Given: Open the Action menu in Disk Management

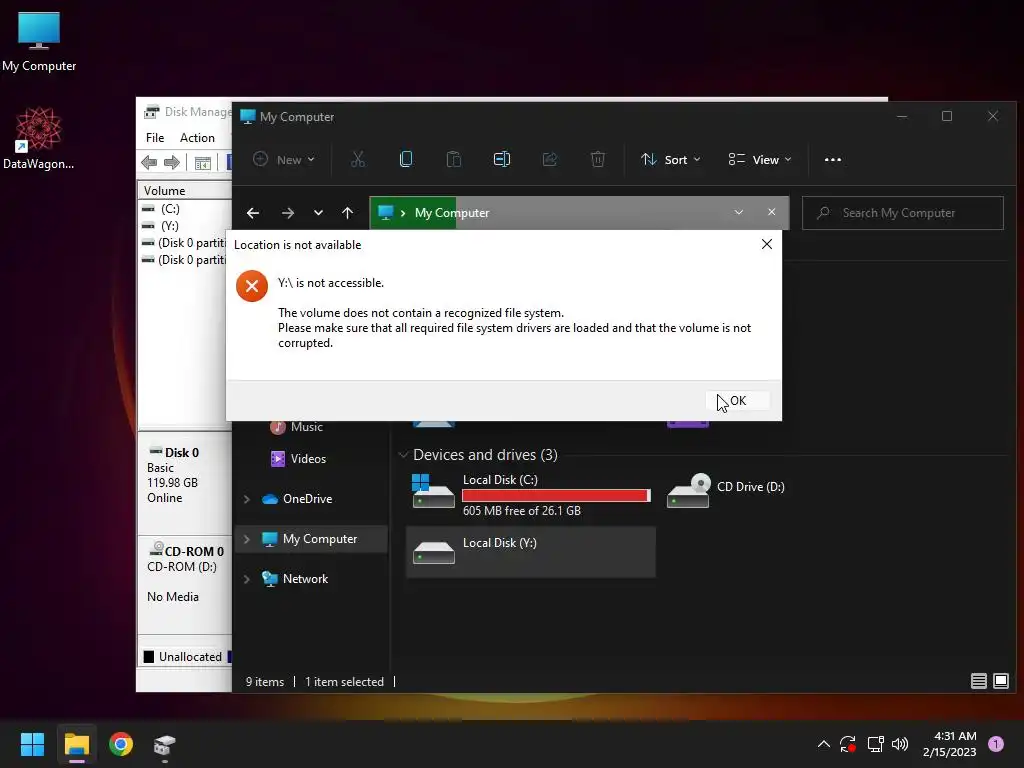Looking at the screenshot, I should (x=197, y=138).
